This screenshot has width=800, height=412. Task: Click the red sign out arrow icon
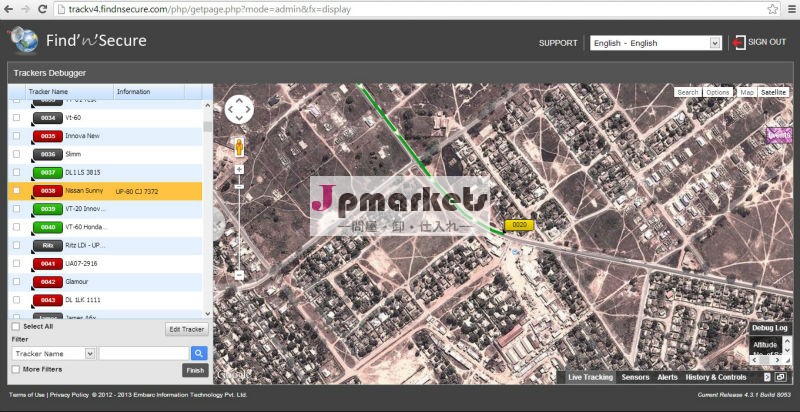tap(738, 42)
